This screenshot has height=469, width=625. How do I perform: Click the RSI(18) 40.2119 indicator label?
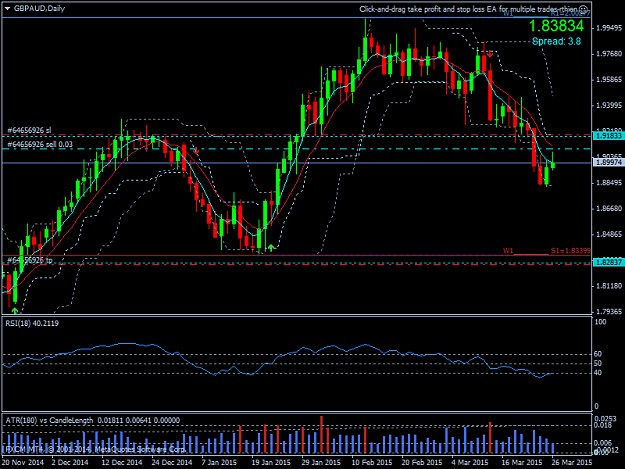(32, 323)
